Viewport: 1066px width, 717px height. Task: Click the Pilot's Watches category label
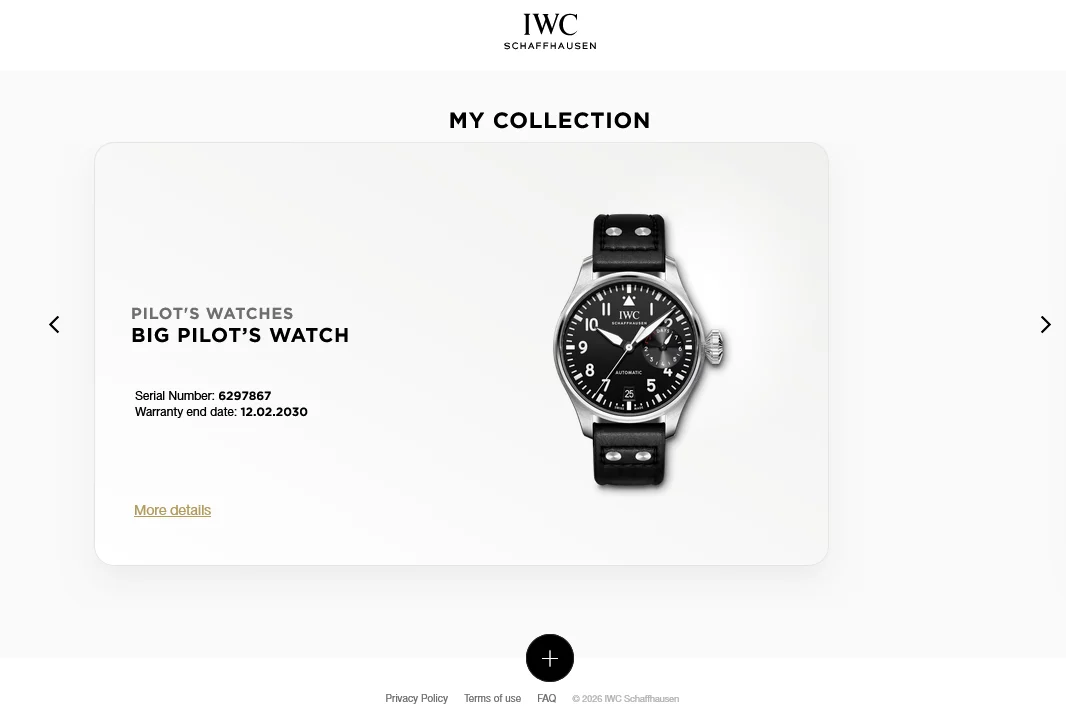(x=212, y=313)
